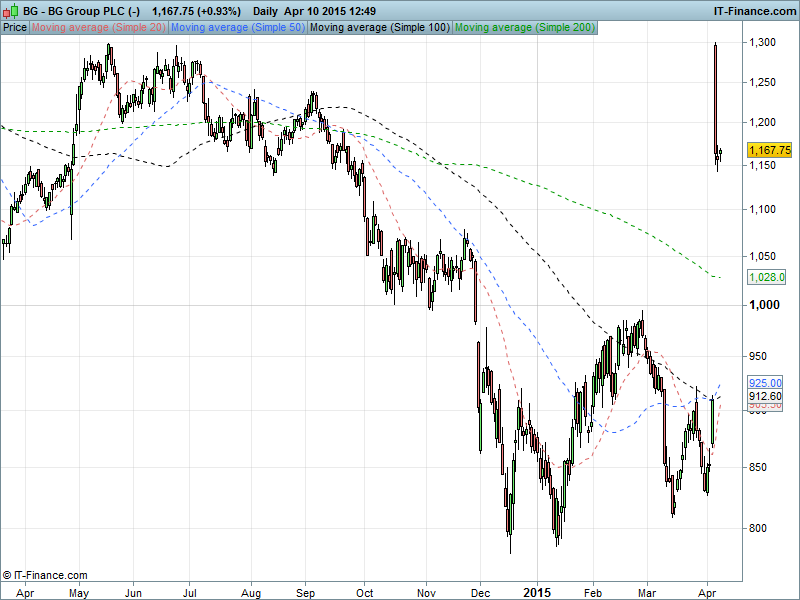Click the Jul month label on time axis
The width and height of the screenshot is (800, 600).
[x=190, y=592]
